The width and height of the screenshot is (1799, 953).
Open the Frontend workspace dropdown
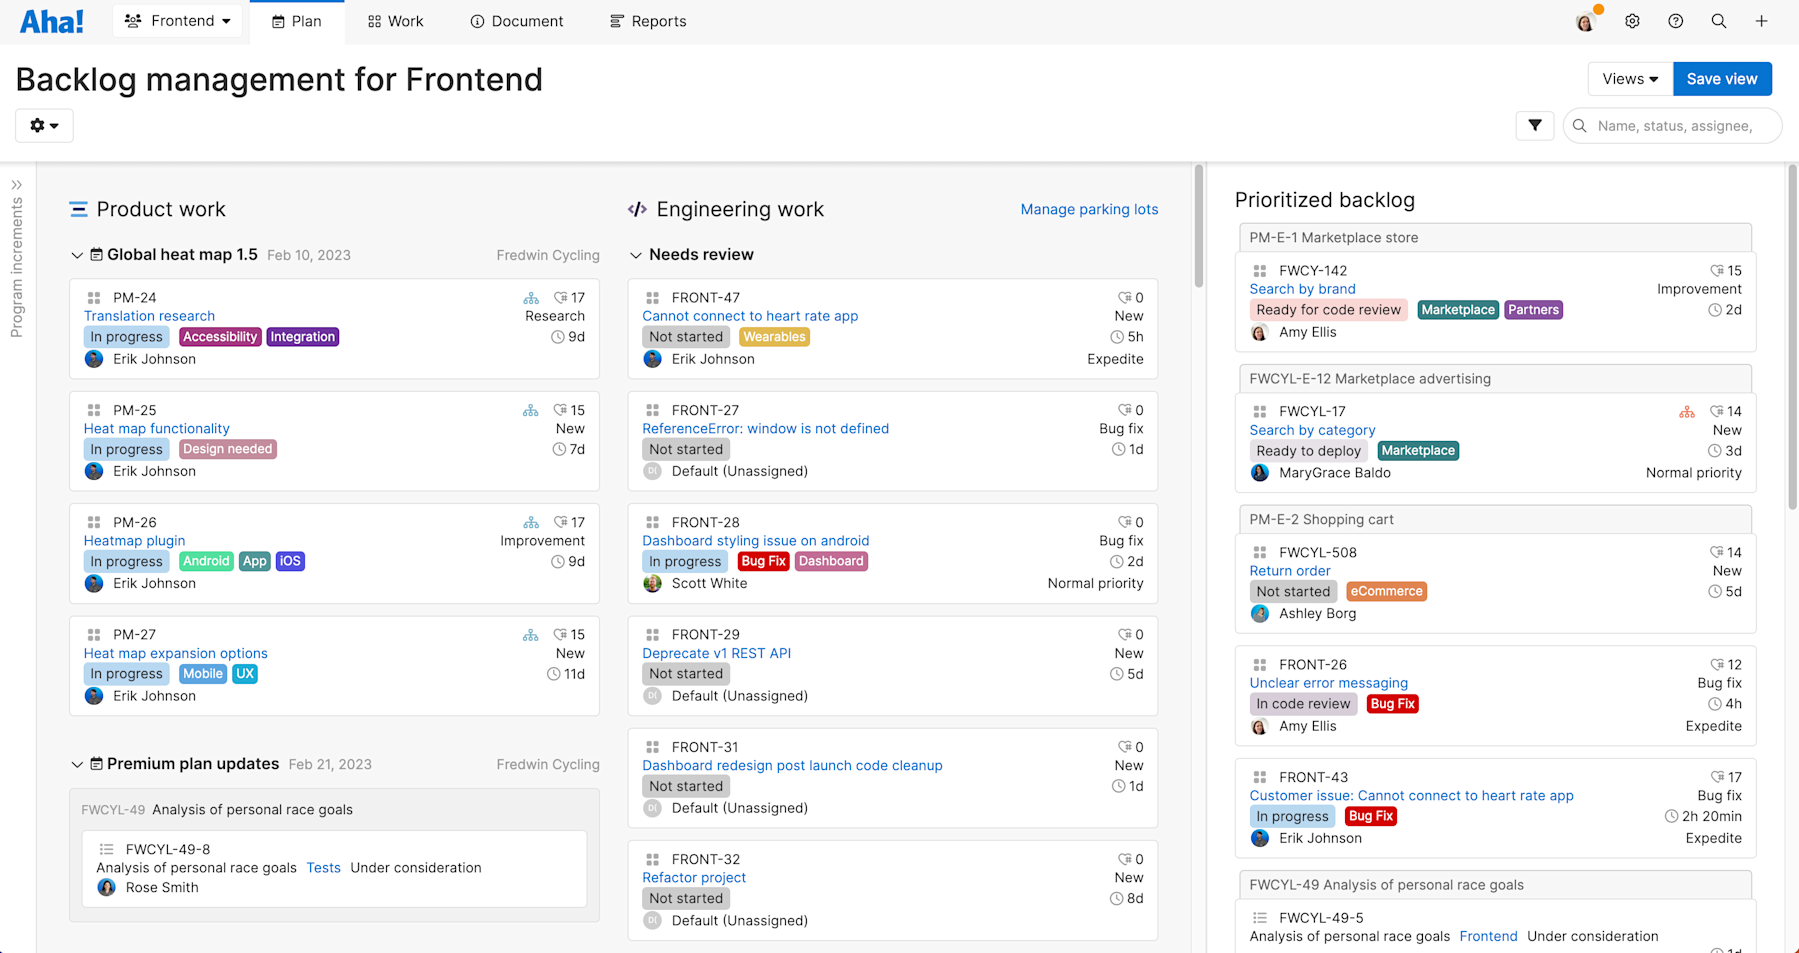(177, 20)
